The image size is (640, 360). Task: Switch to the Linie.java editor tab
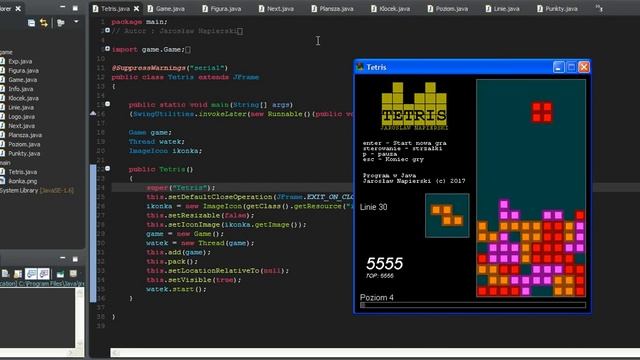[x=502, y=9]
